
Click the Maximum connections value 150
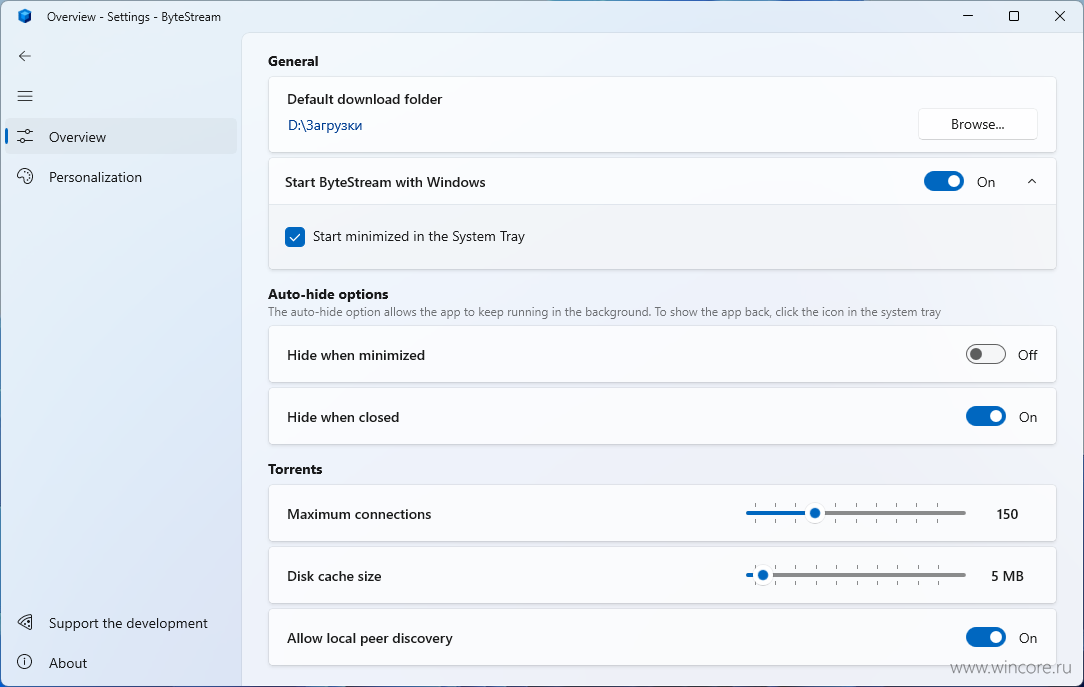click(1007, 514)
